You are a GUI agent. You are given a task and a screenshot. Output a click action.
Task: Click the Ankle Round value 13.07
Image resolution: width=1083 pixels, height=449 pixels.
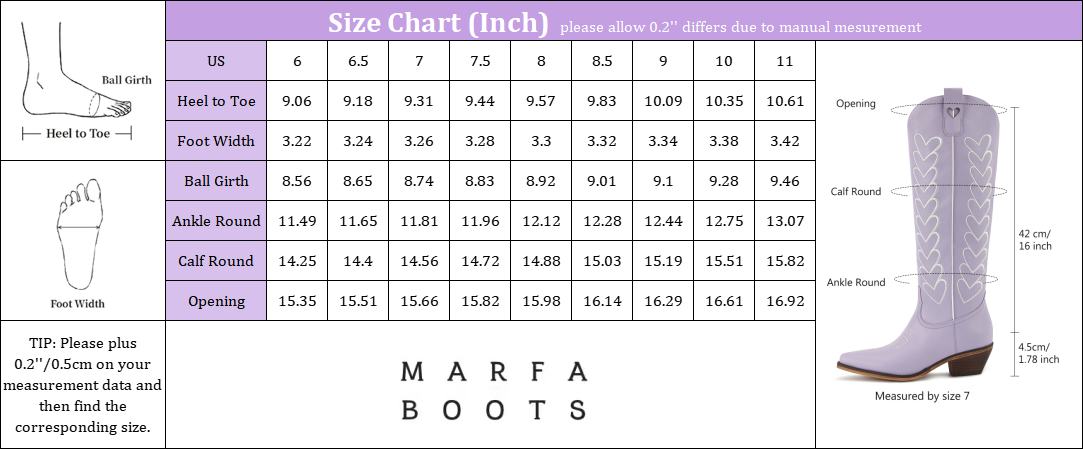785,221
